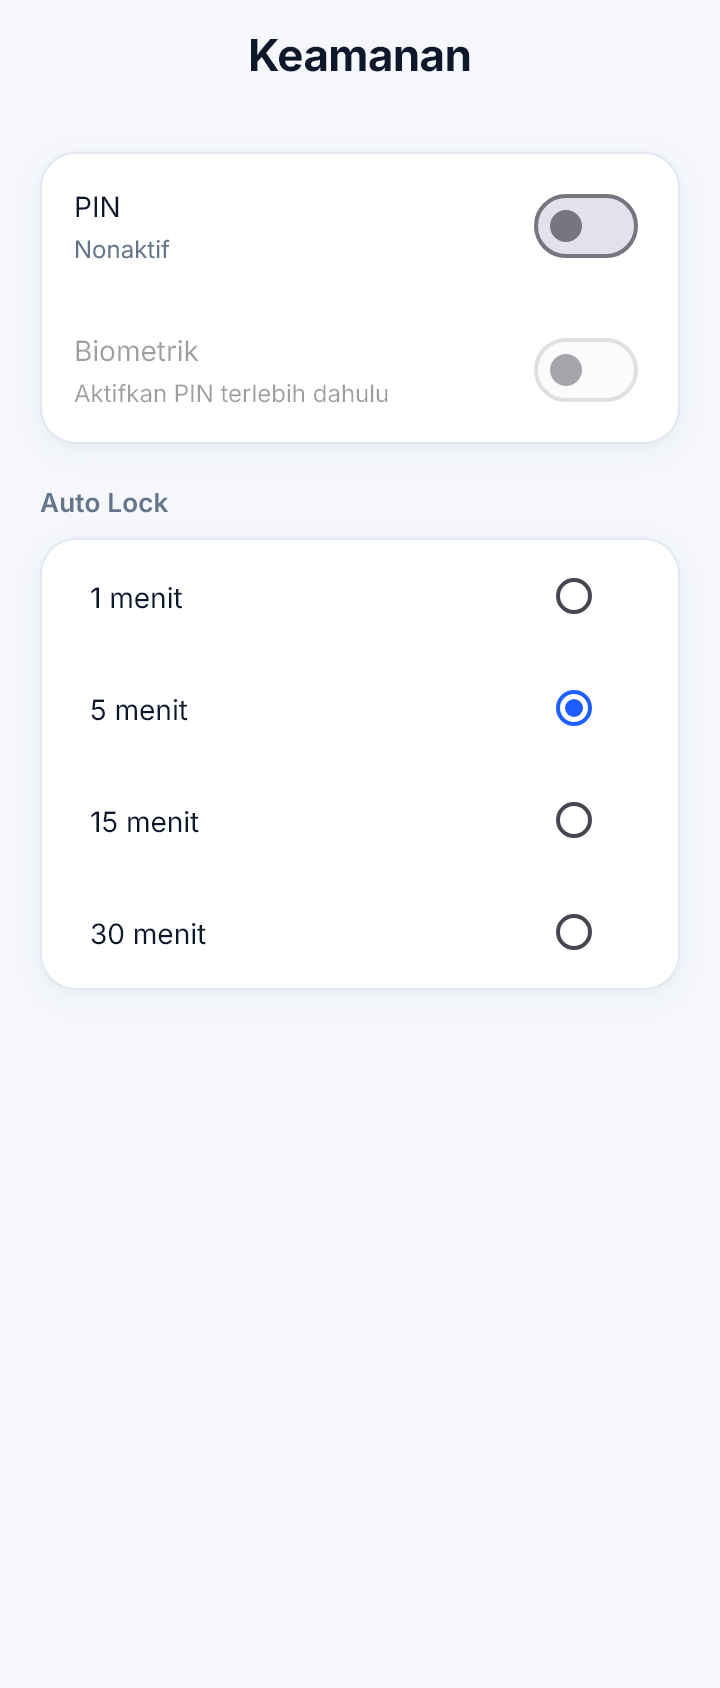Choose the 5 menit radio button
The width and height of the screenshot is (720, 1688).
(574, 709)
